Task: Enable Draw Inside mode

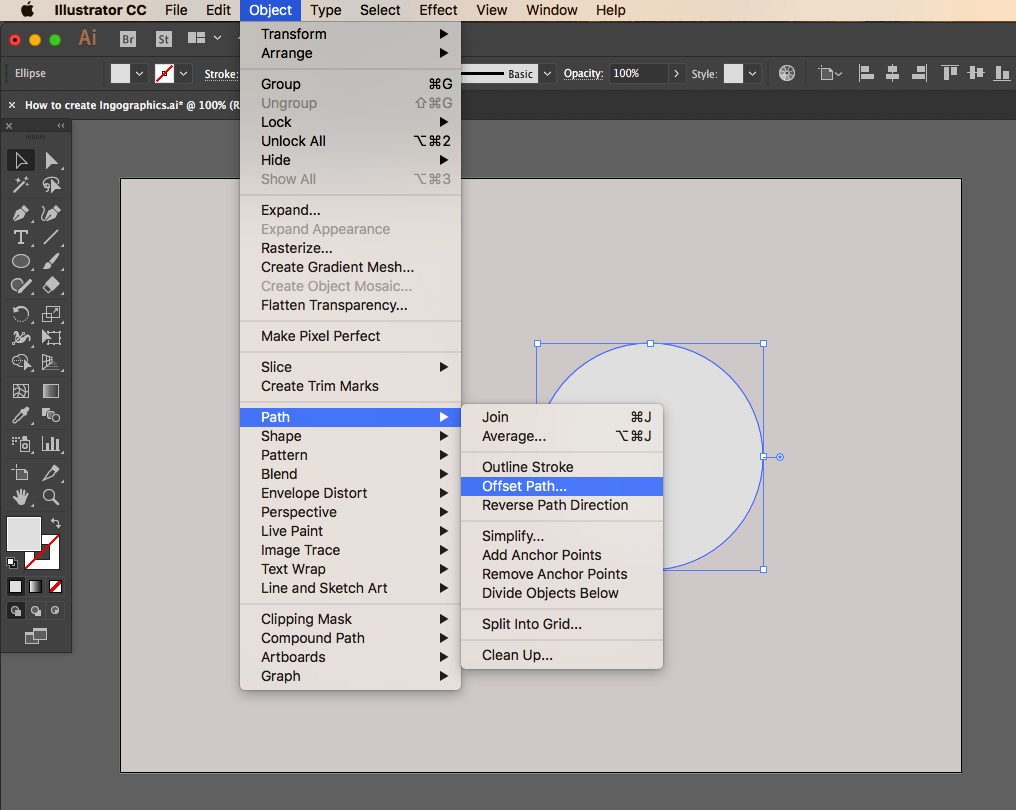Action: pos(55,610)
